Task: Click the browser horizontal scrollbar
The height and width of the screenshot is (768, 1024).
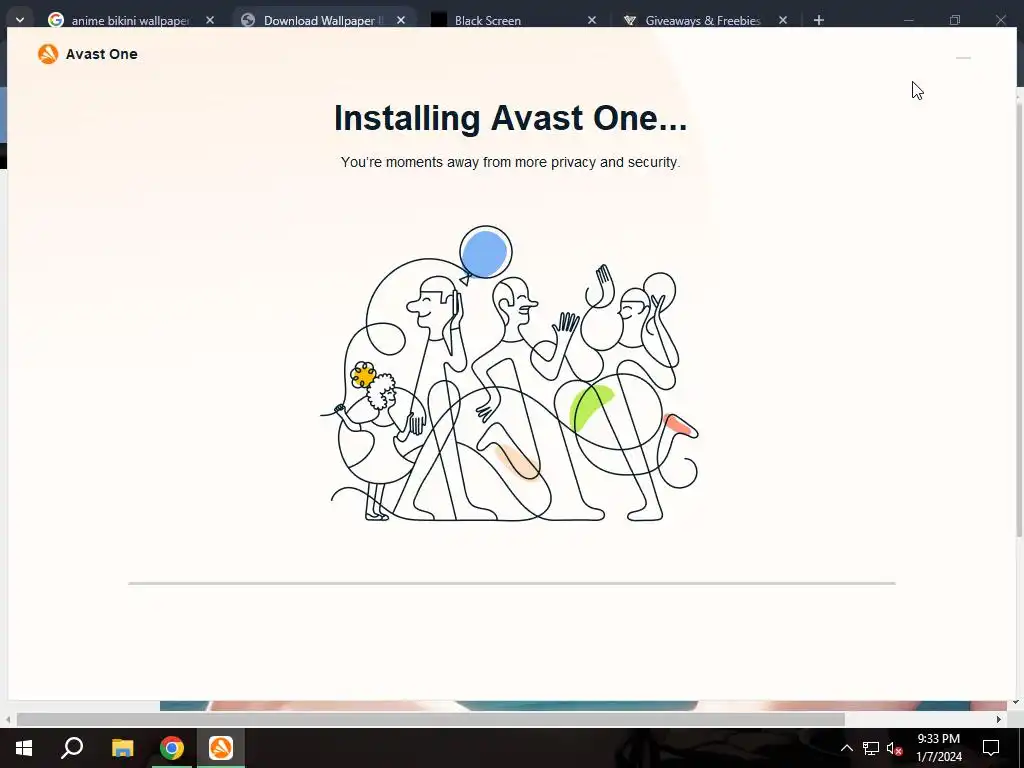Action: point(430,720)
